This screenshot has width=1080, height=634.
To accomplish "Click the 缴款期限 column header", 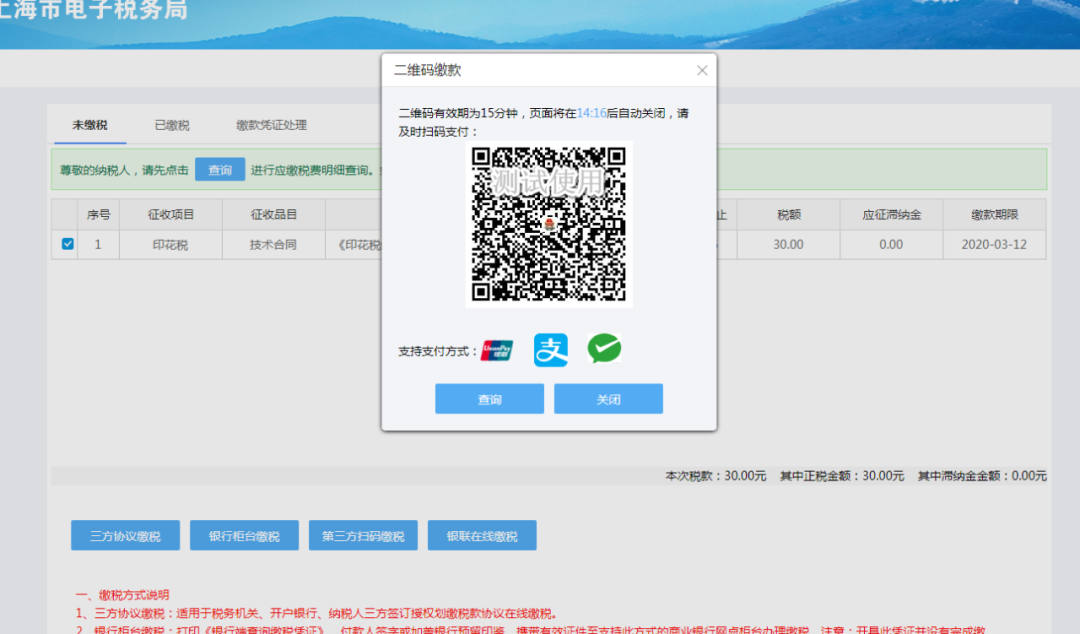I will [995, 214].
